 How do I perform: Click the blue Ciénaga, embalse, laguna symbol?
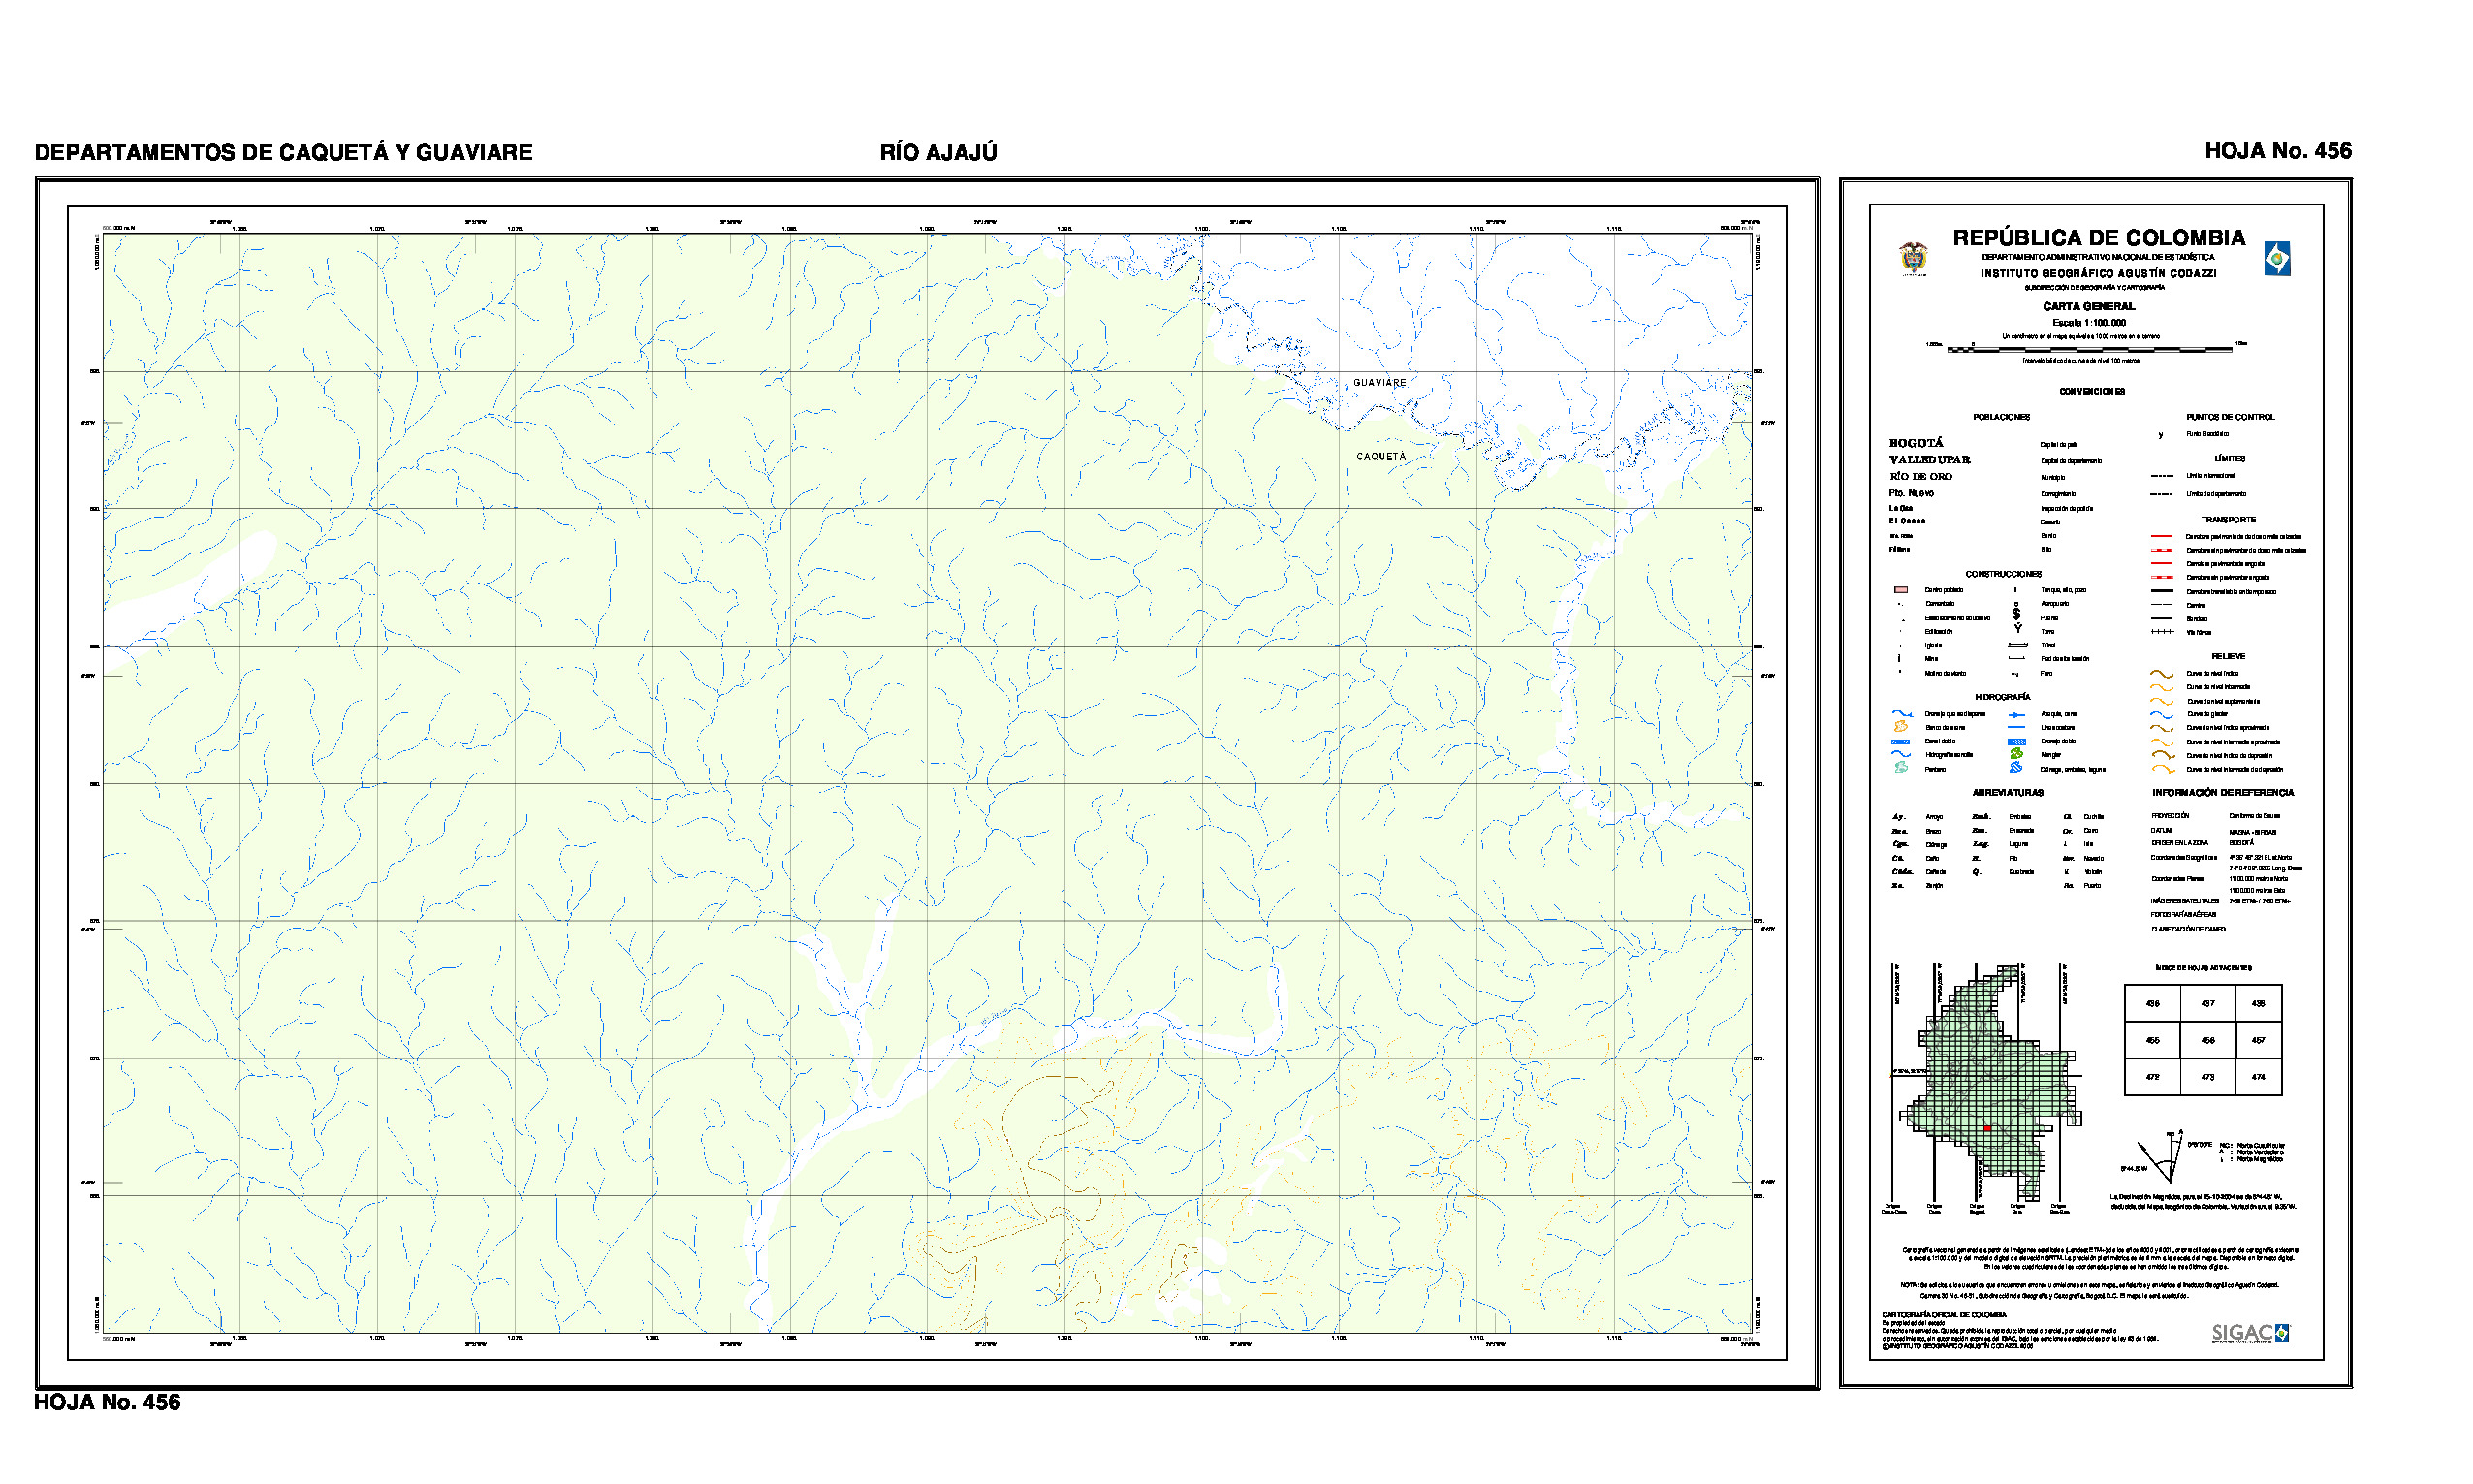pos(2016,768)
